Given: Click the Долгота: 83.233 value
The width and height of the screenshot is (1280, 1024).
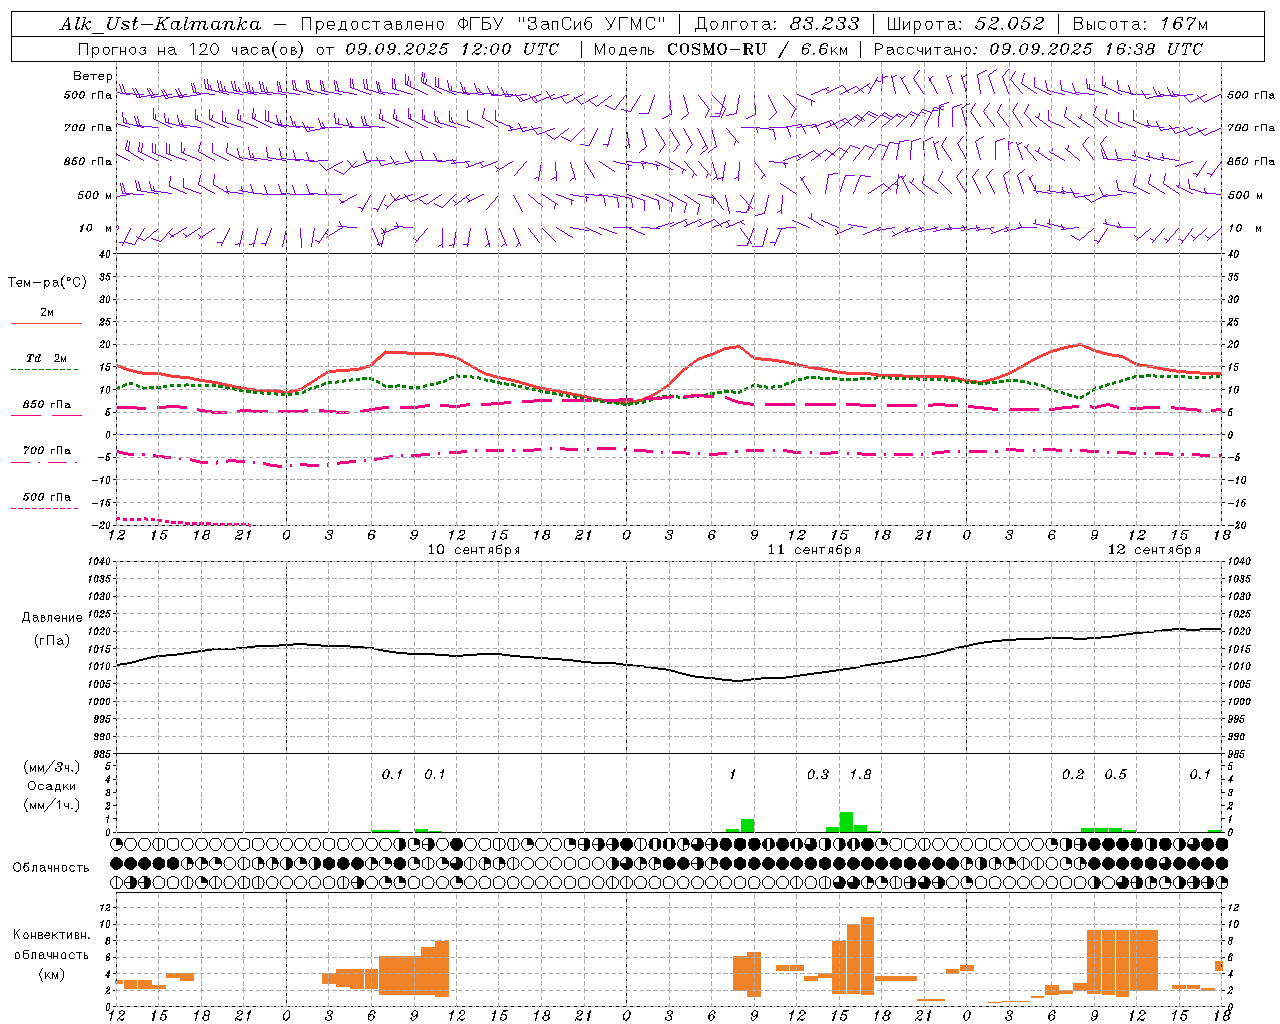Looking at the screenshot, I should (776, 24).
